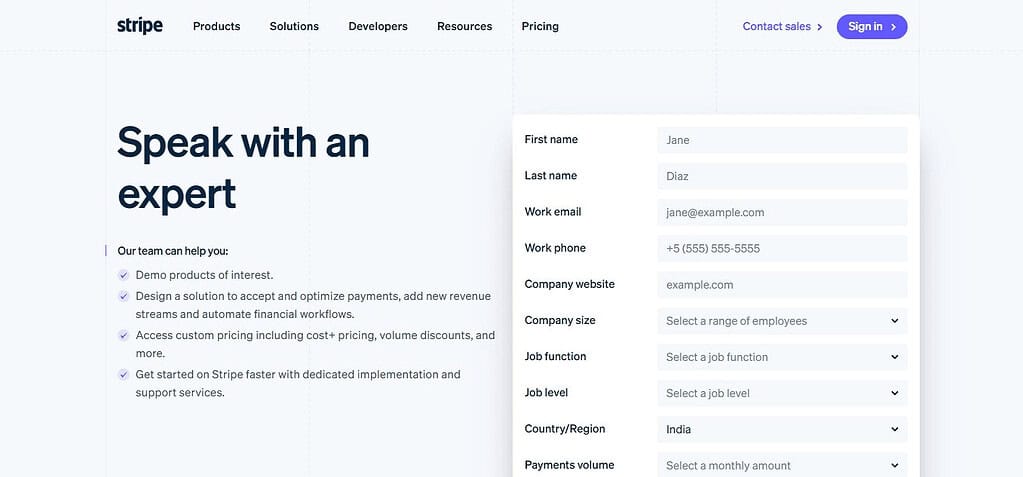
Task: Click the checkmark beside Design a solution
Action: [123, 296]
